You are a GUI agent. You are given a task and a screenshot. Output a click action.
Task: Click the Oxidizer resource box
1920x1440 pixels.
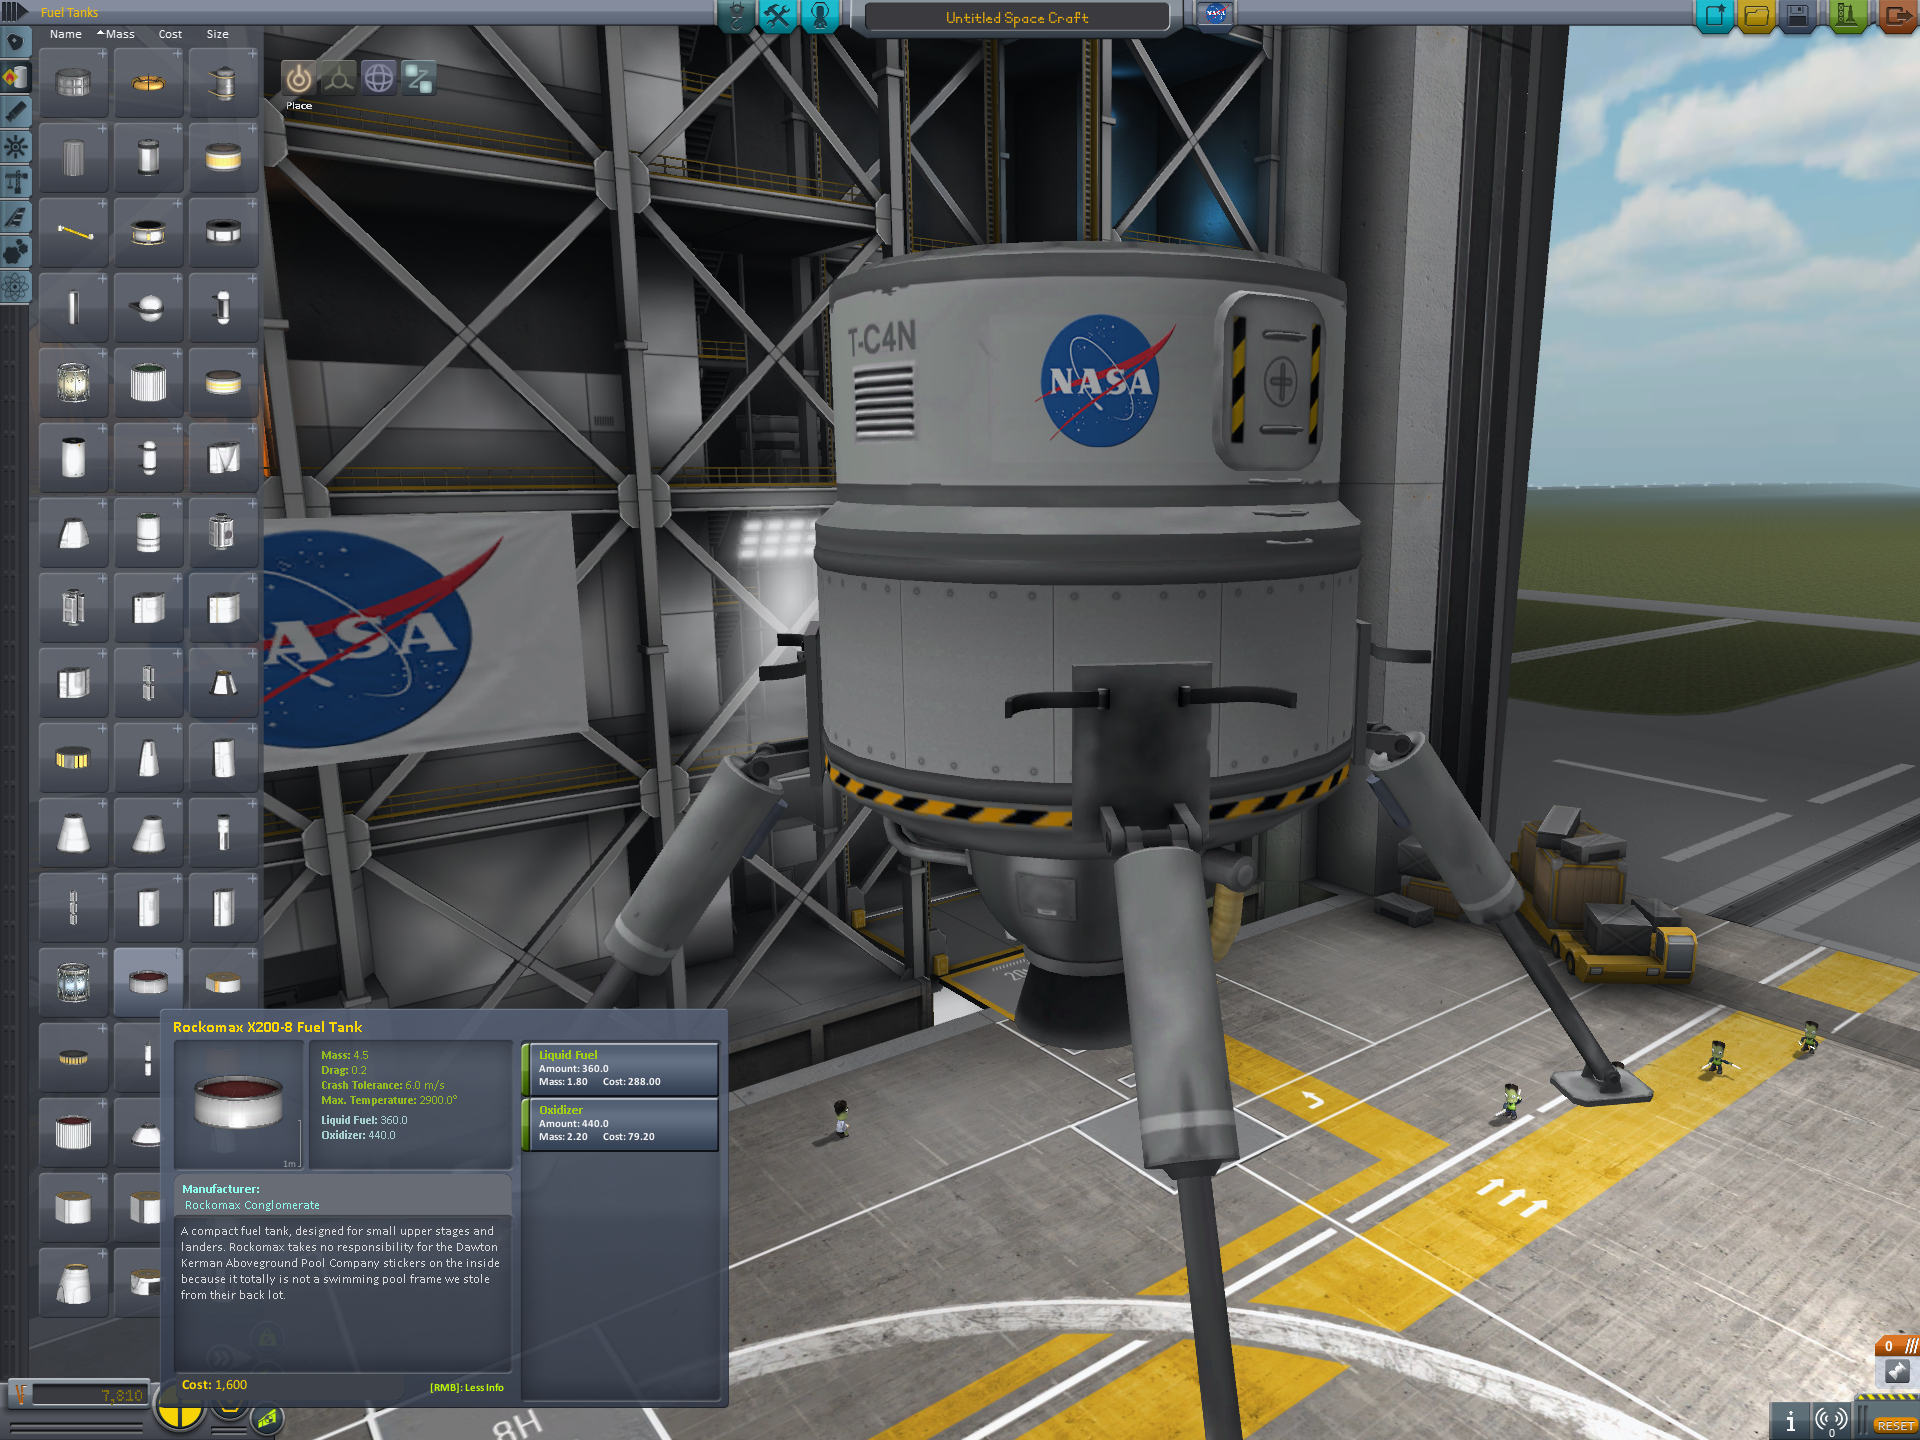(x=620, y=1123)
